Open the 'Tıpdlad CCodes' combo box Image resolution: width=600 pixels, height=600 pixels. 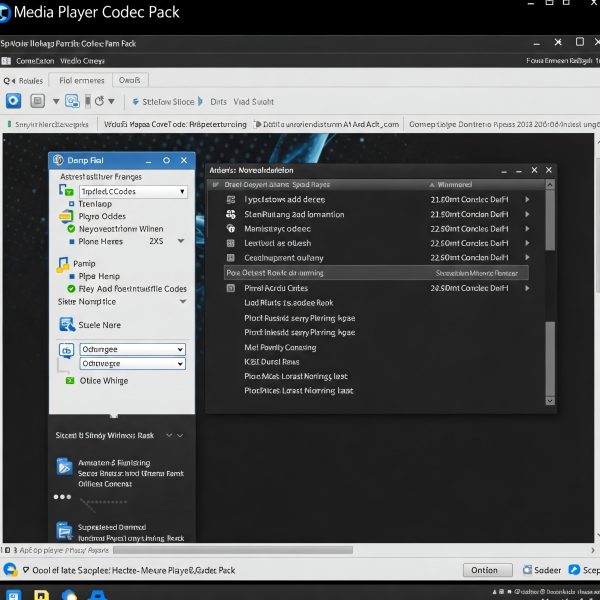133,191
